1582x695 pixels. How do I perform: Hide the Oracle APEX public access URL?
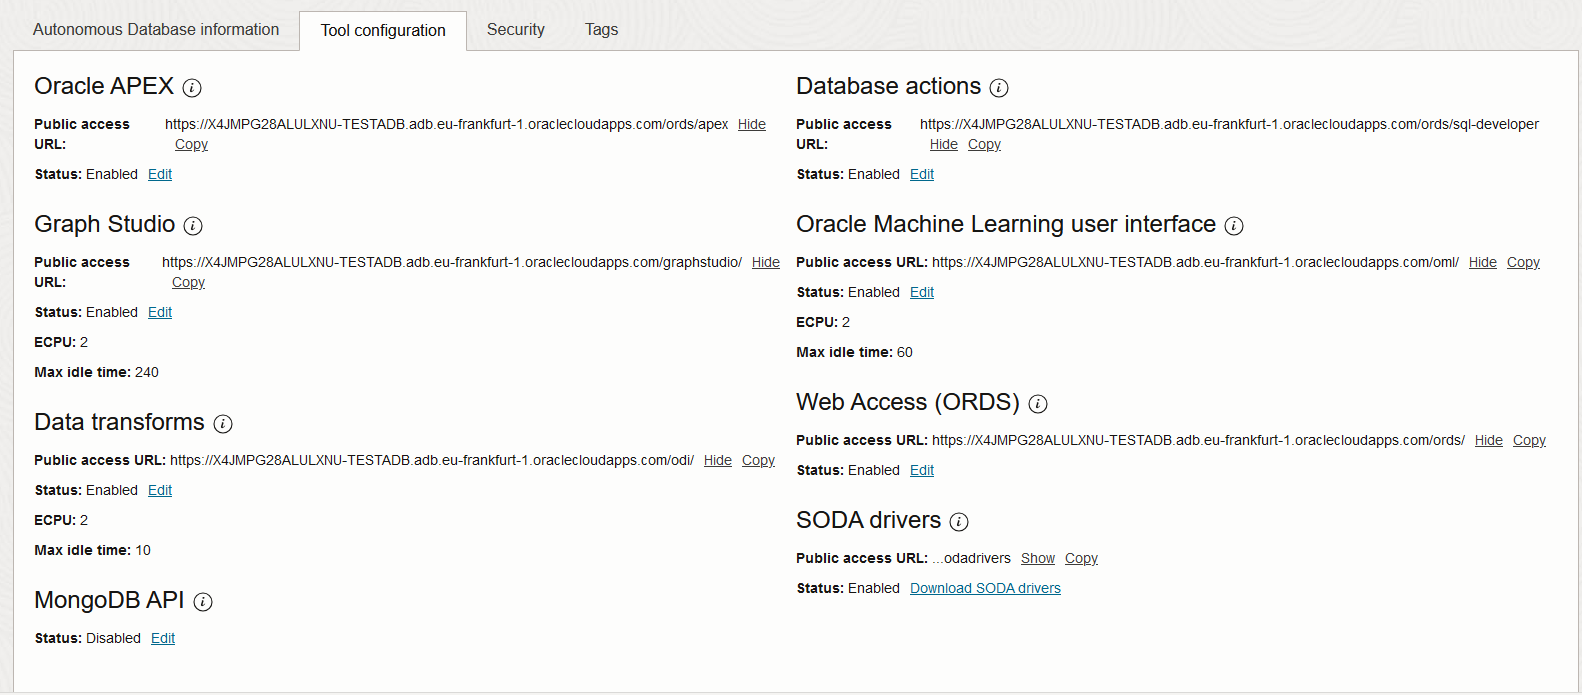[752, 124]
